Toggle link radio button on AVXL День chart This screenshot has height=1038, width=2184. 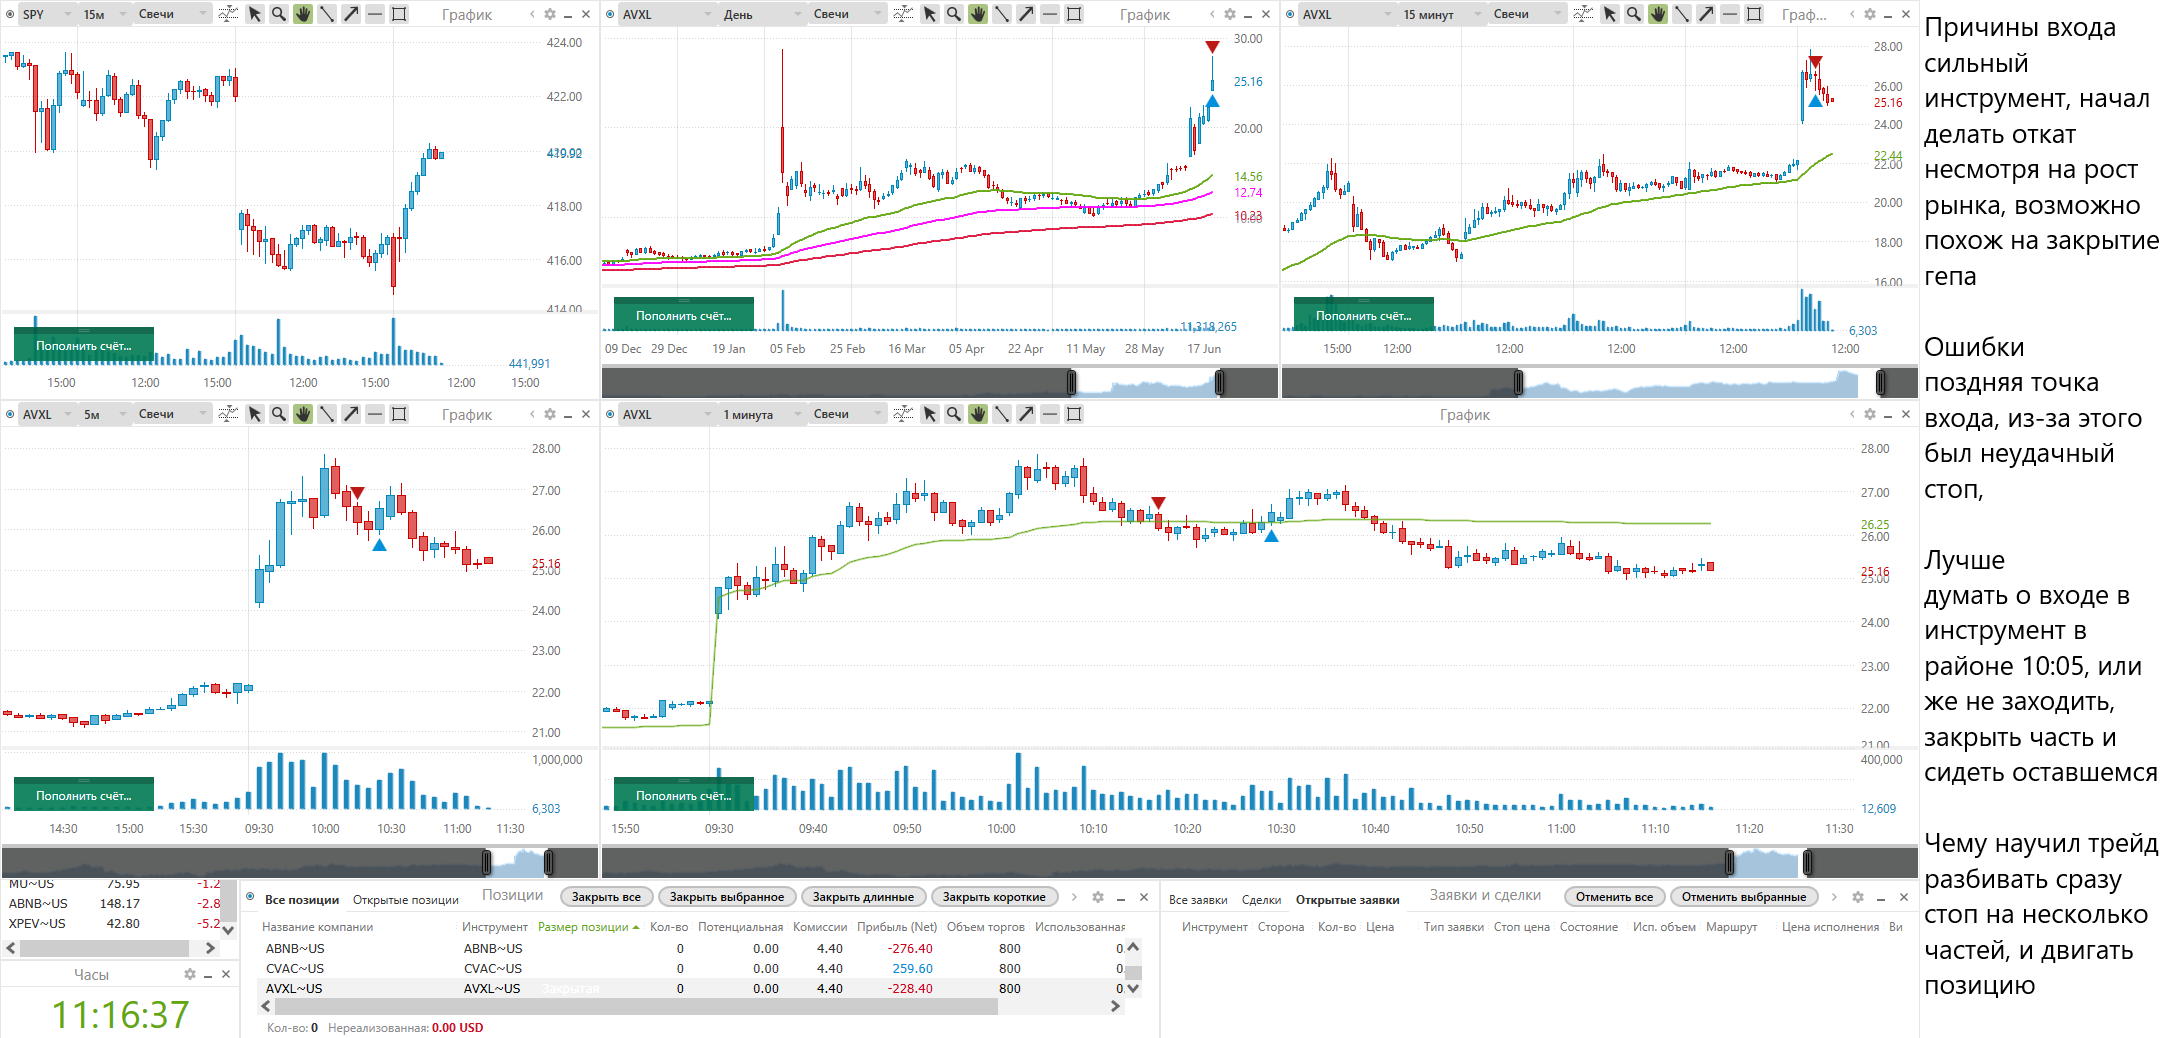(610, 14)
